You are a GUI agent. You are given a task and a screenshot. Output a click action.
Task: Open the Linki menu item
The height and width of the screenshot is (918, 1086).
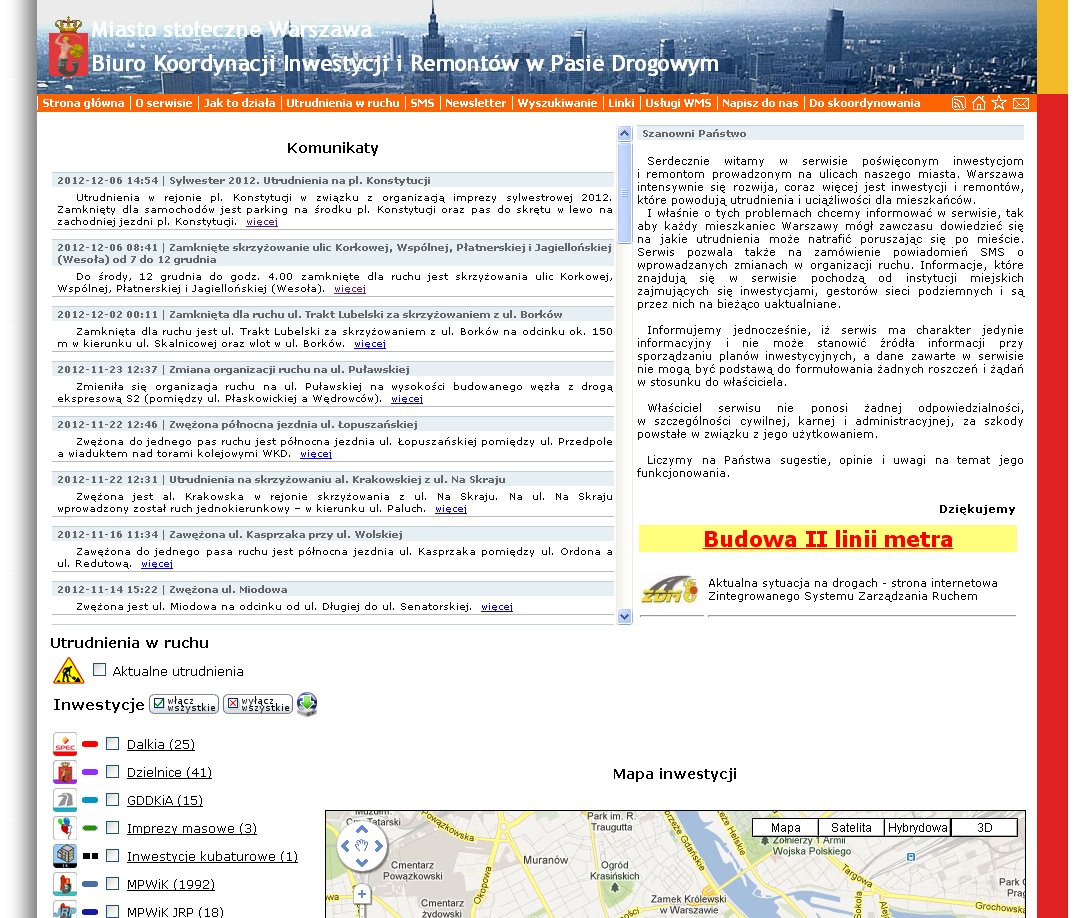click(x=621, y=103)
